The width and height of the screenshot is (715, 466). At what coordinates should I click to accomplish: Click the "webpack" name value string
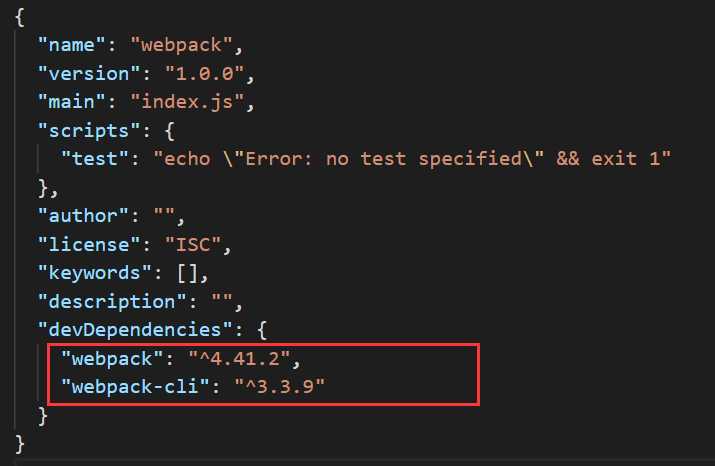pos(181,45)
